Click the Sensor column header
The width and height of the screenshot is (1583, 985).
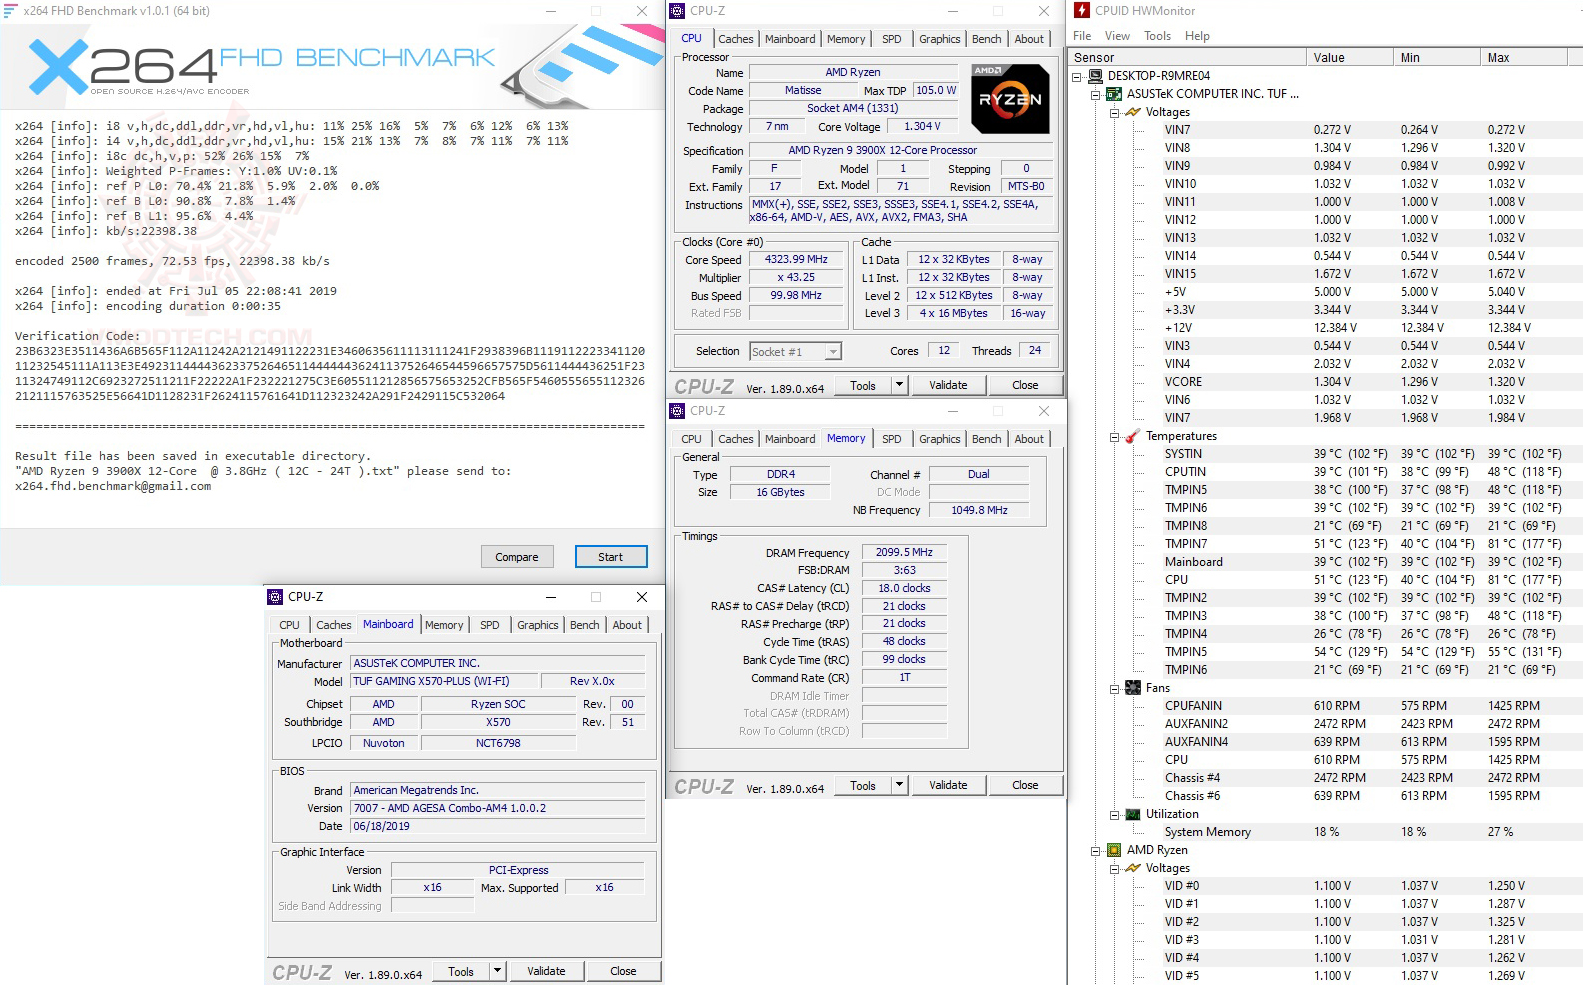(1188, 58)
